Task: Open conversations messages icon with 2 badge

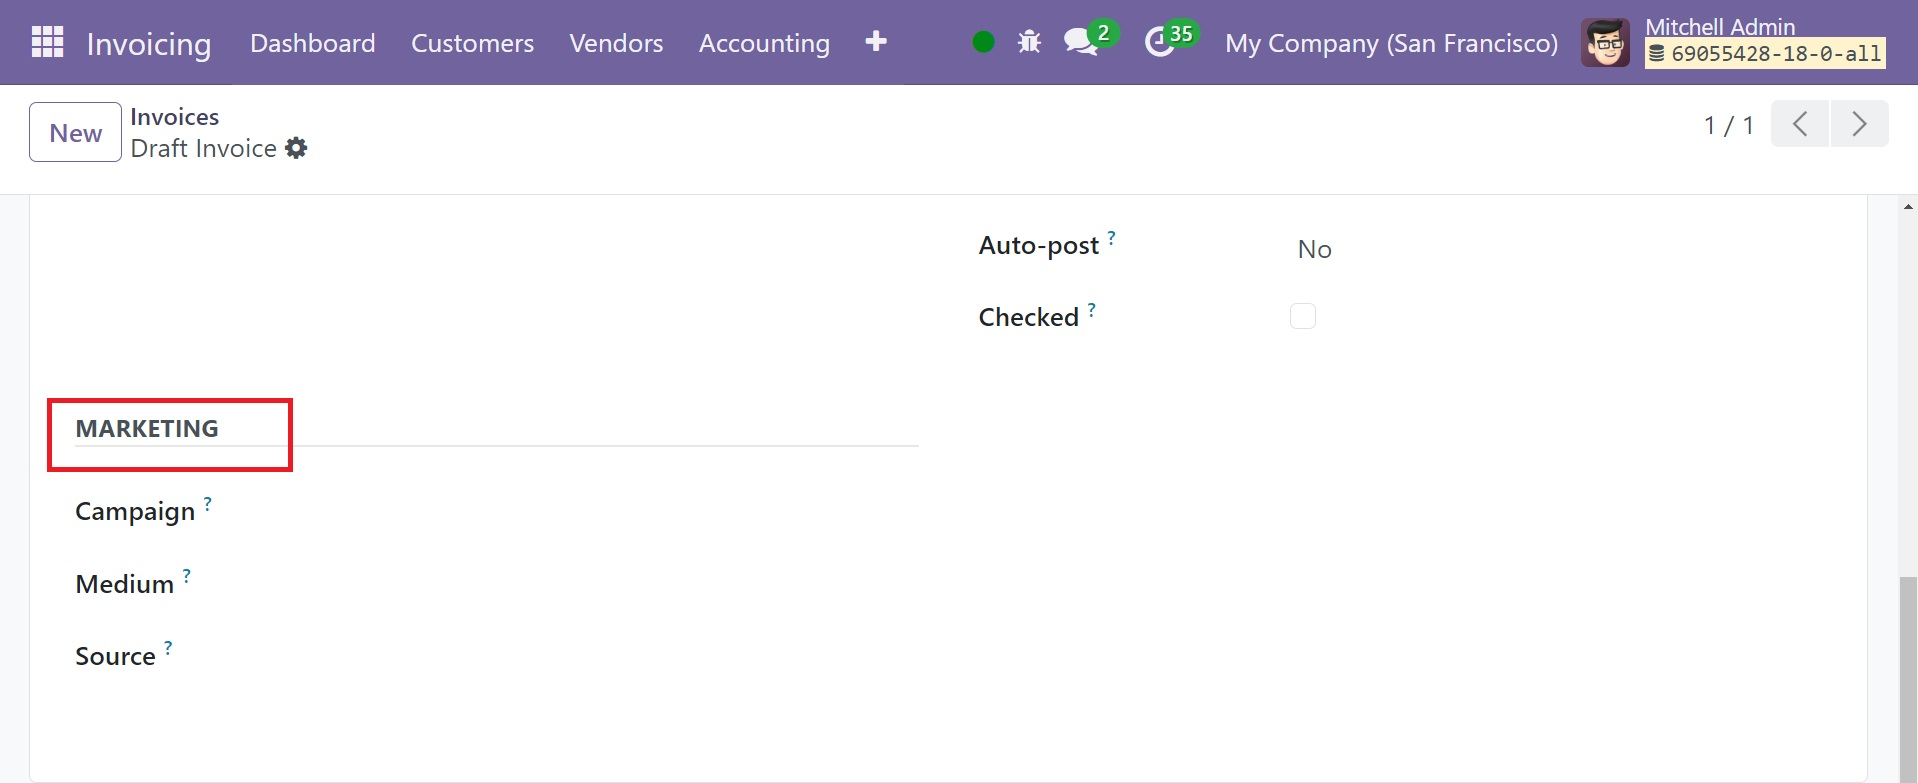Action: coord(1089,40)
